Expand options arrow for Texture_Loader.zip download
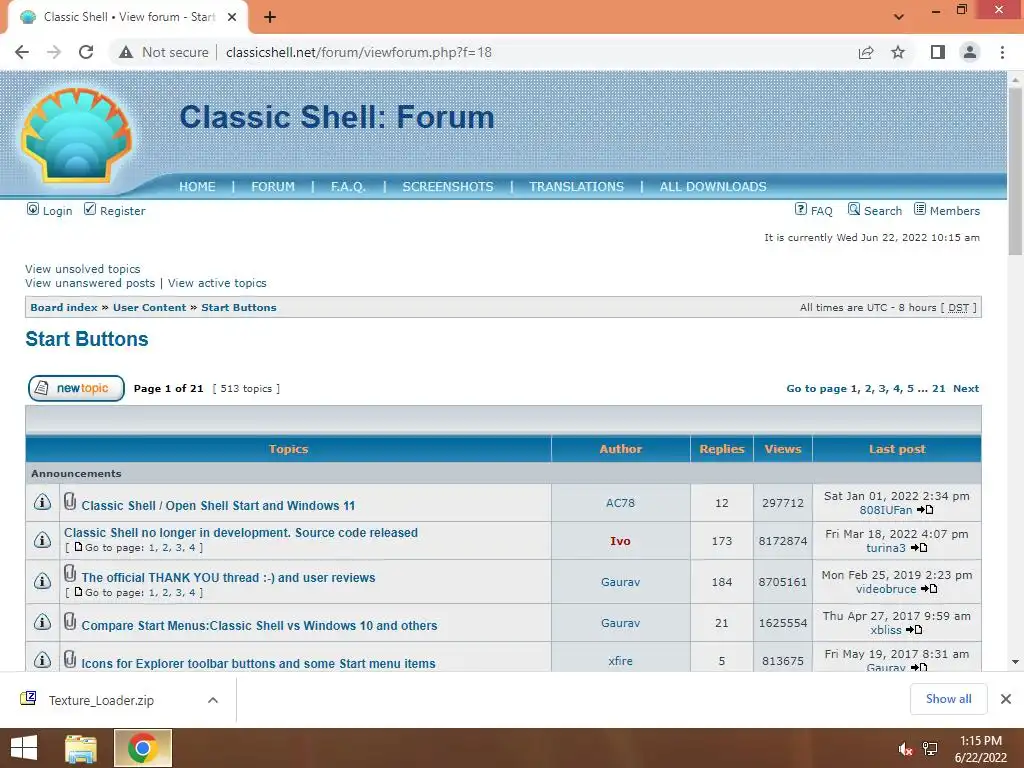This screenshot has height=768, width=1024. coord(213,700)
